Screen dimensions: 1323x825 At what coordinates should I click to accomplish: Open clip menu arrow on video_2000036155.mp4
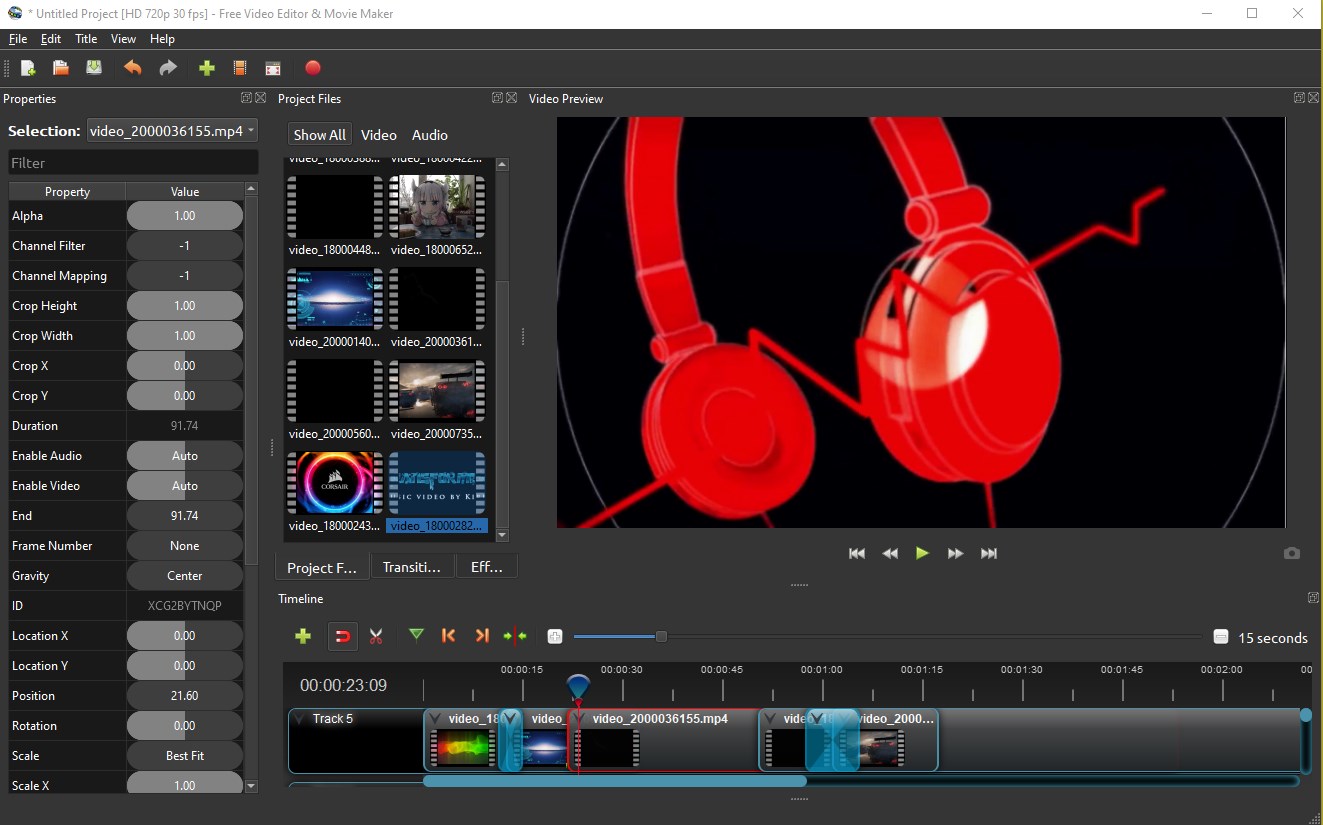pyautogui.click(x=579, y=718)
